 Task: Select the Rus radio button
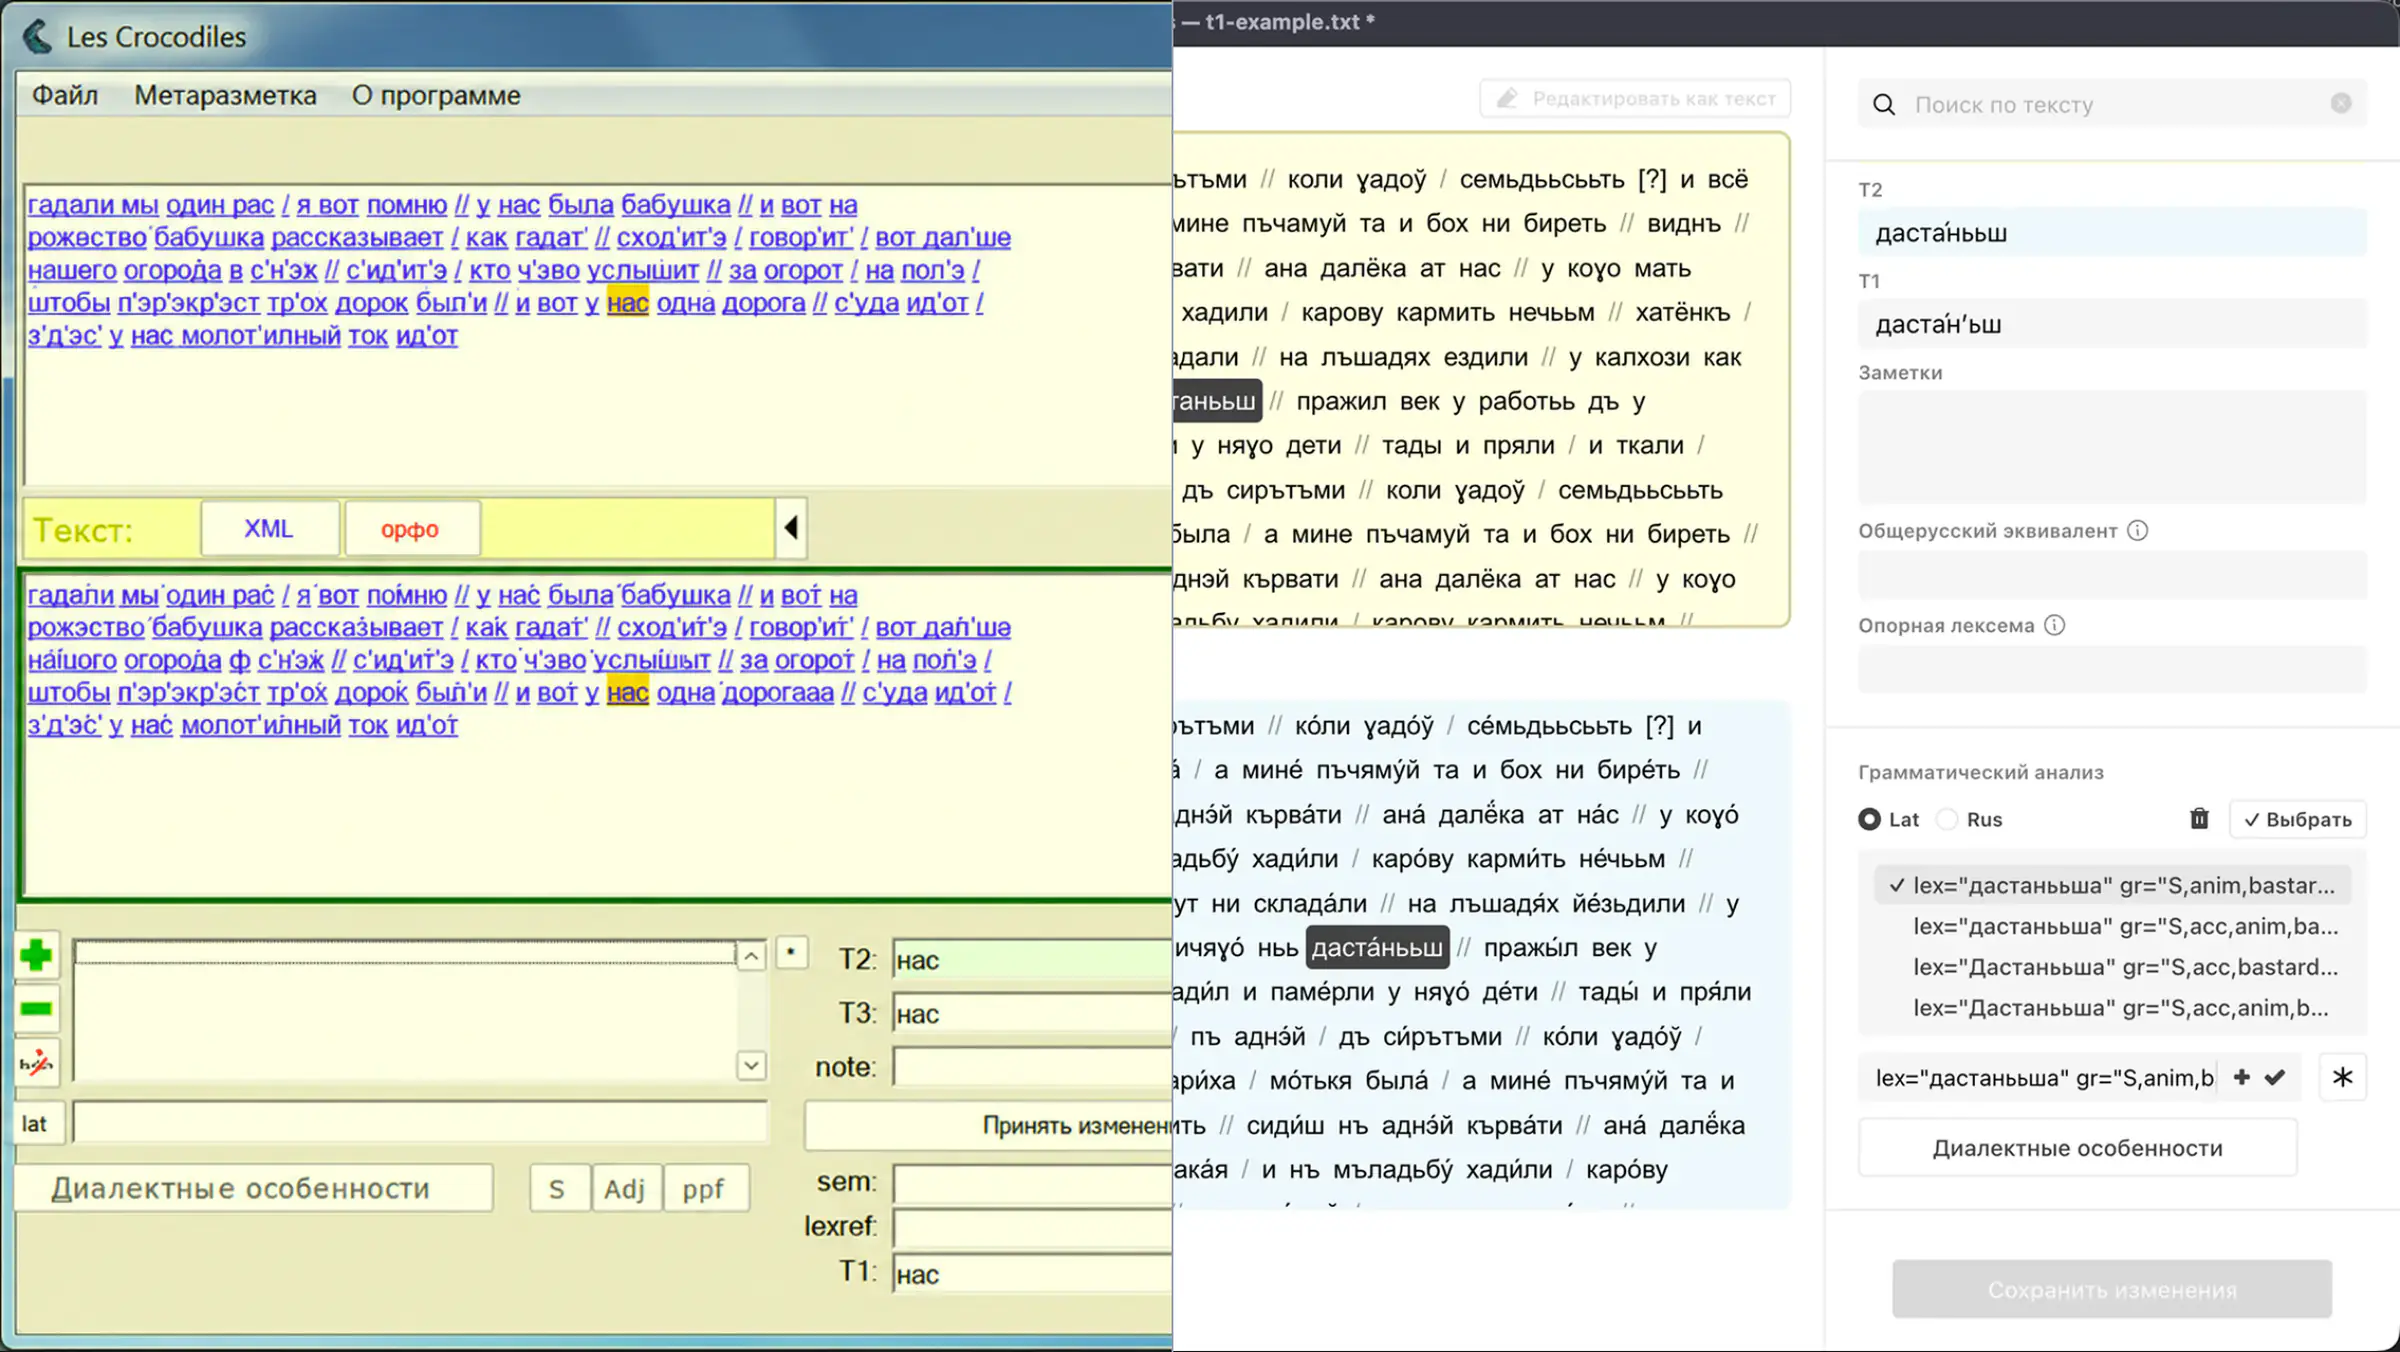point(1947,819)
